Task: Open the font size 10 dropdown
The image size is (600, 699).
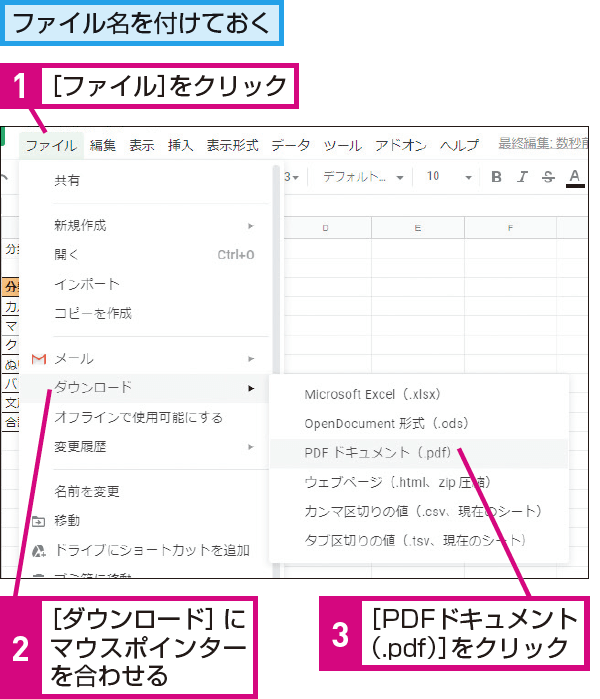Action: [x=449, y=177]
